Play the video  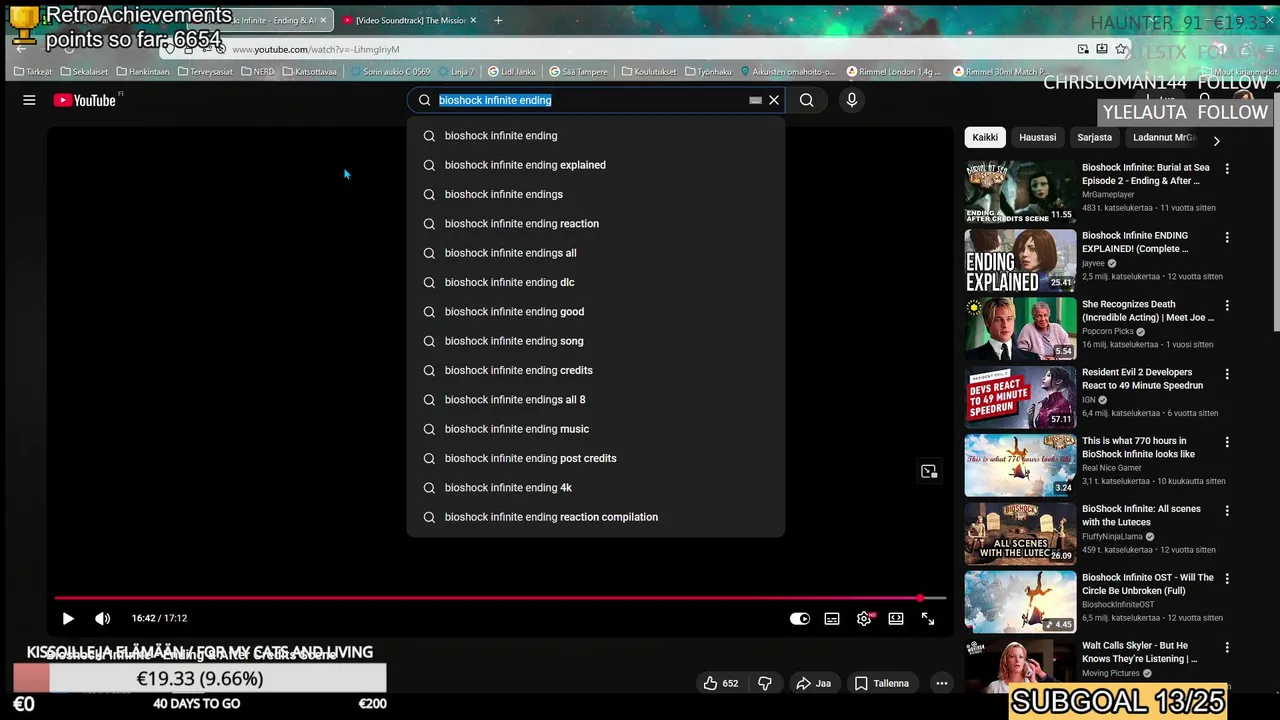pyautogui.click(x=68, y=619)
